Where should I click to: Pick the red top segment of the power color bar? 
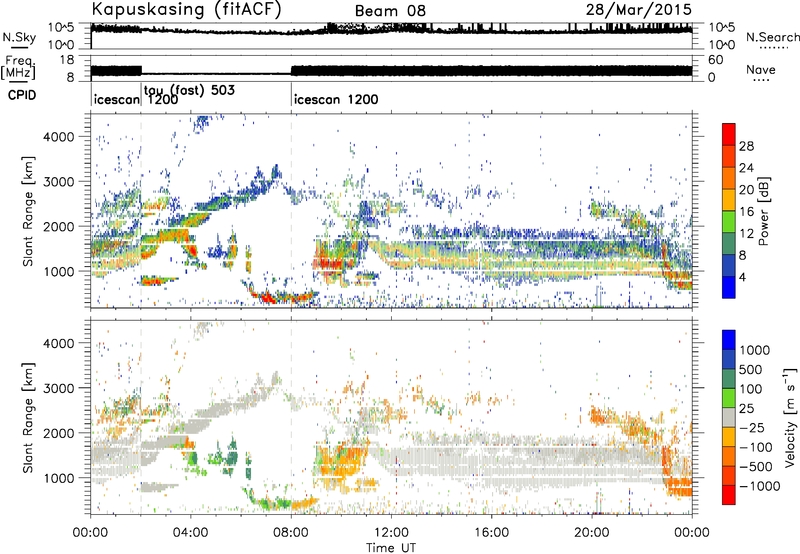coord(729,134)
